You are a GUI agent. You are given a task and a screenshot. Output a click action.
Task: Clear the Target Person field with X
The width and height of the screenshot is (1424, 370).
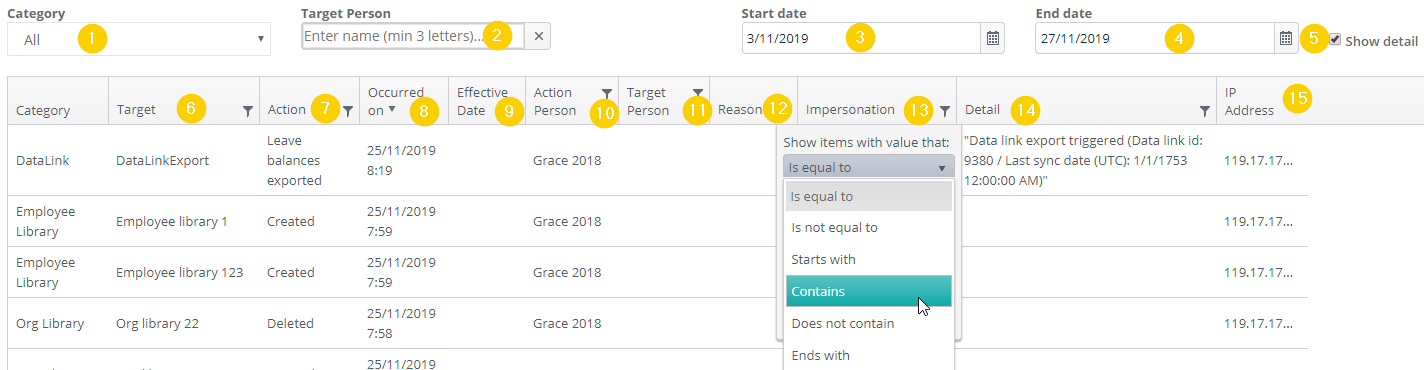click(538, 36)
